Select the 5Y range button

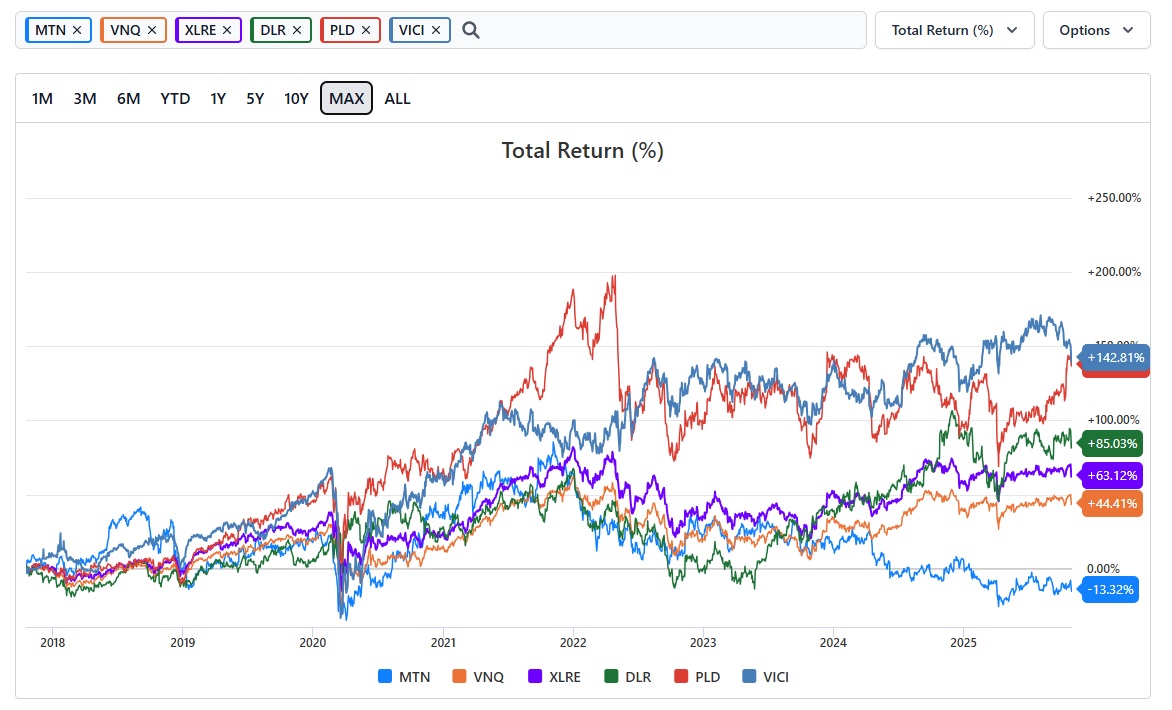255,98
